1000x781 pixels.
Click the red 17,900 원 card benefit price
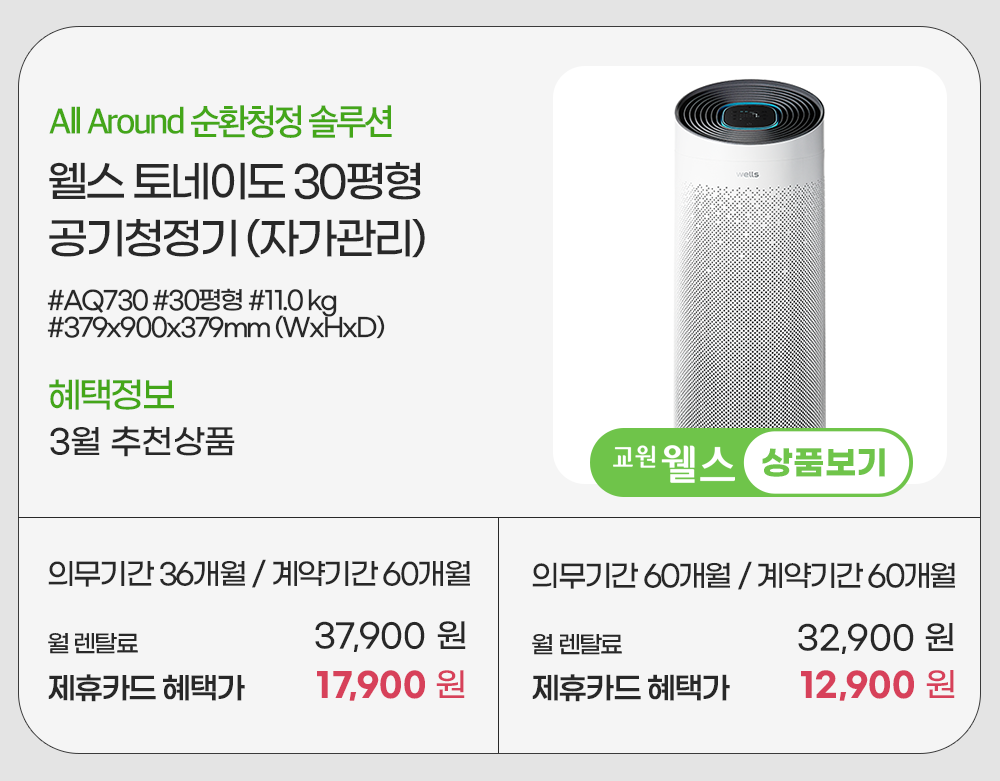coord(390,685)
